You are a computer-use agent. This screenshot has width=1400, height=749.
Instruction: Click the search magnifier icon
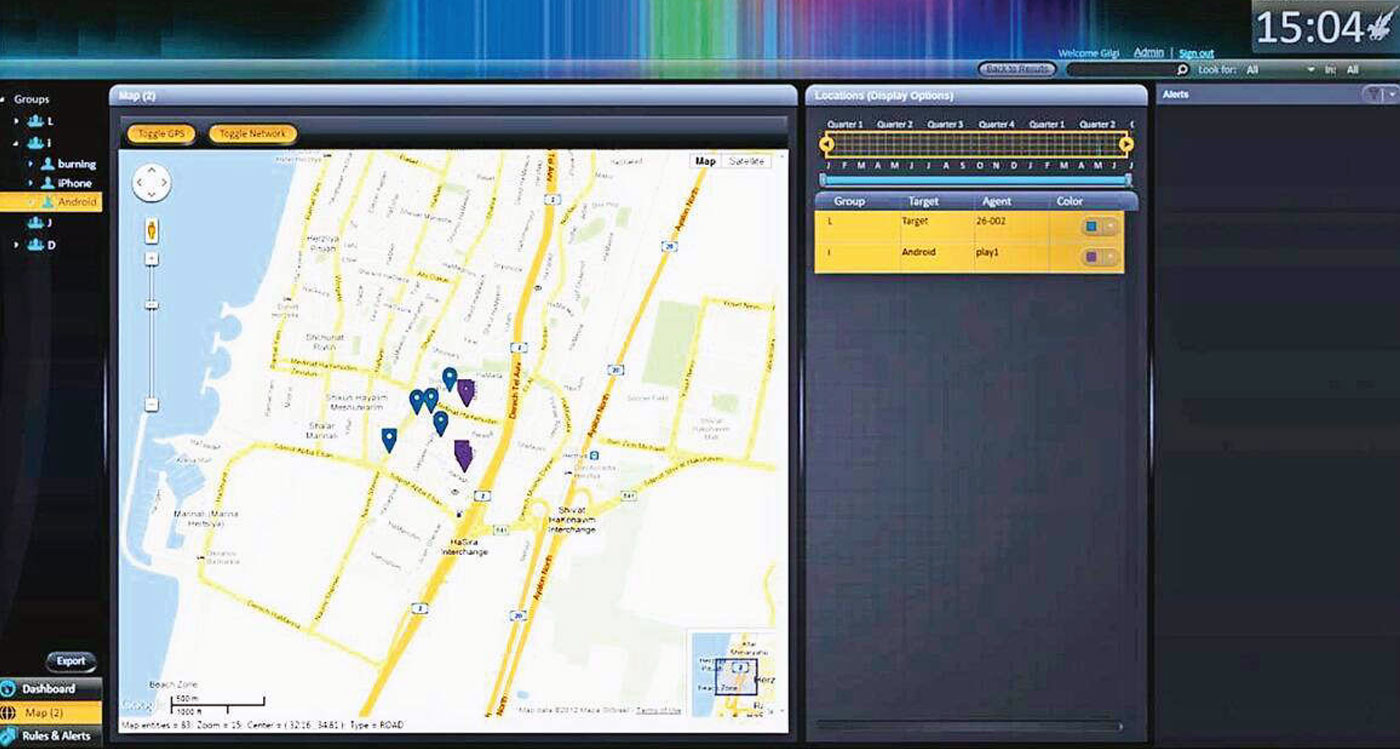(x=1182, y=69)
